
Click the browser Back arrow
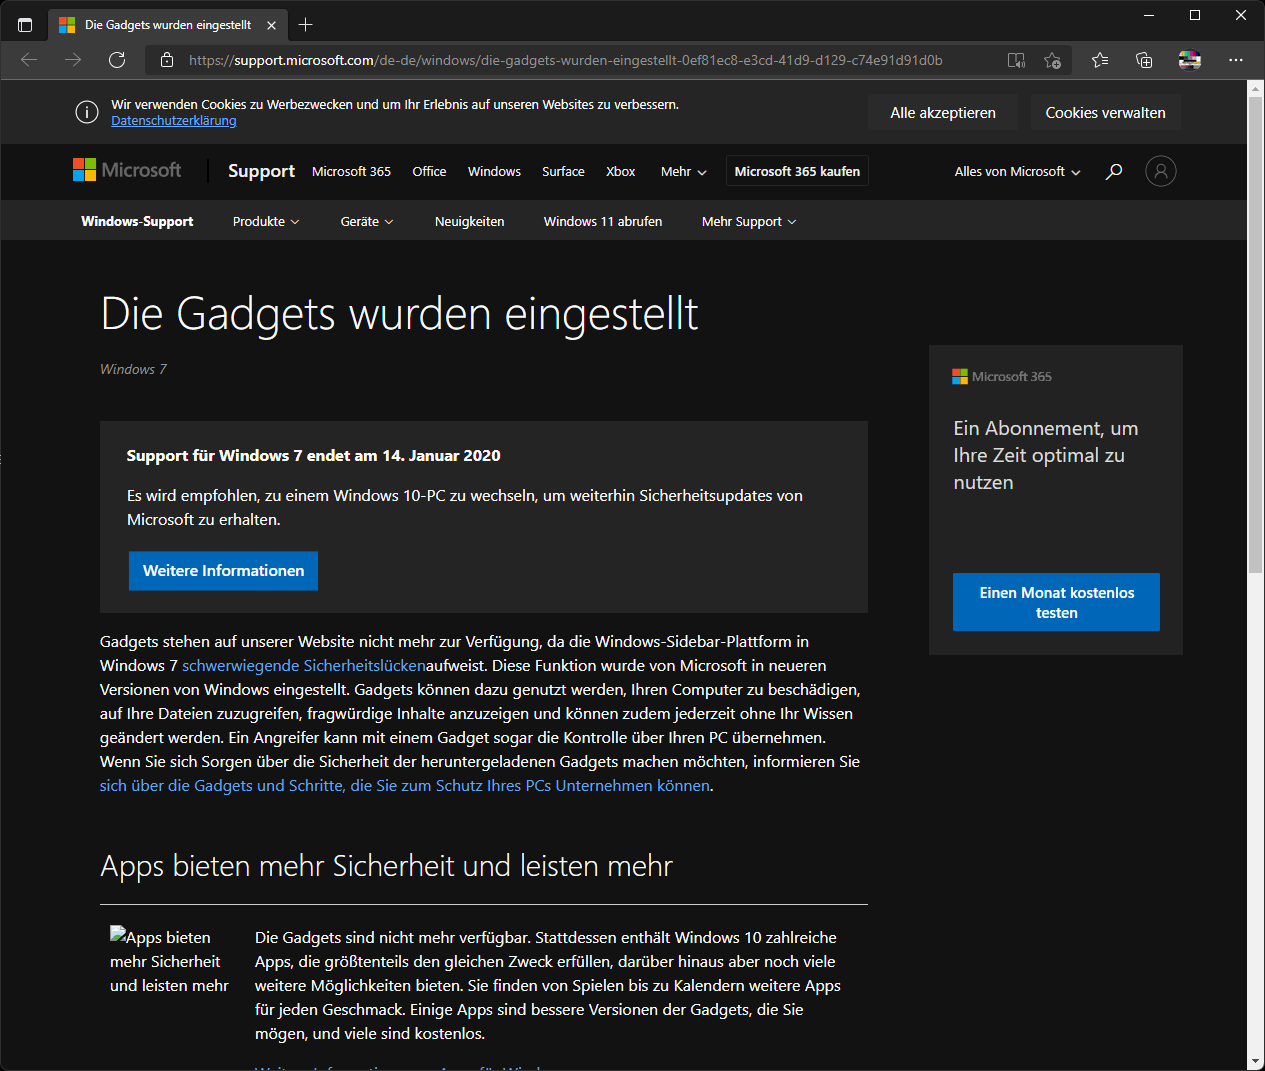[29, 60]
